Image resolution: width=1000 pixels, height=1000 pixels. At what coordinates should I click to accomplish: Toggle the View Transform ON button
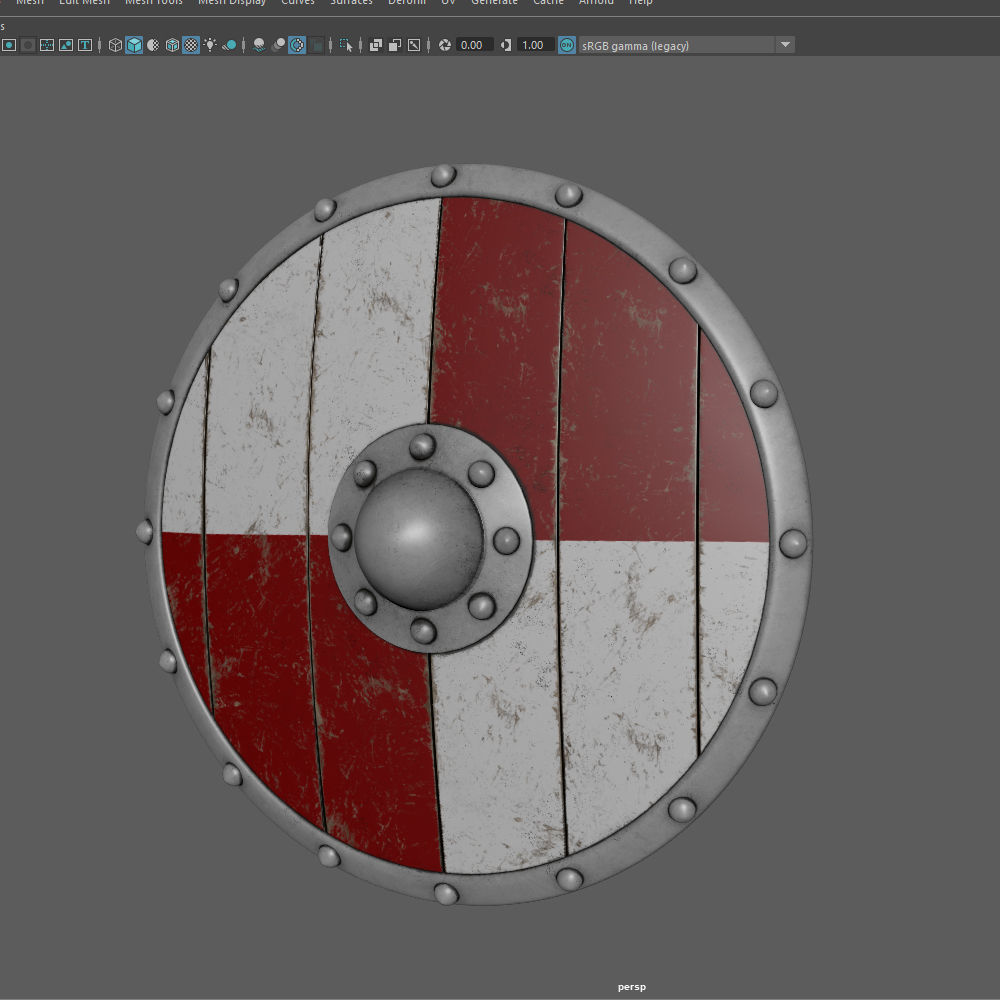(567, 45)
